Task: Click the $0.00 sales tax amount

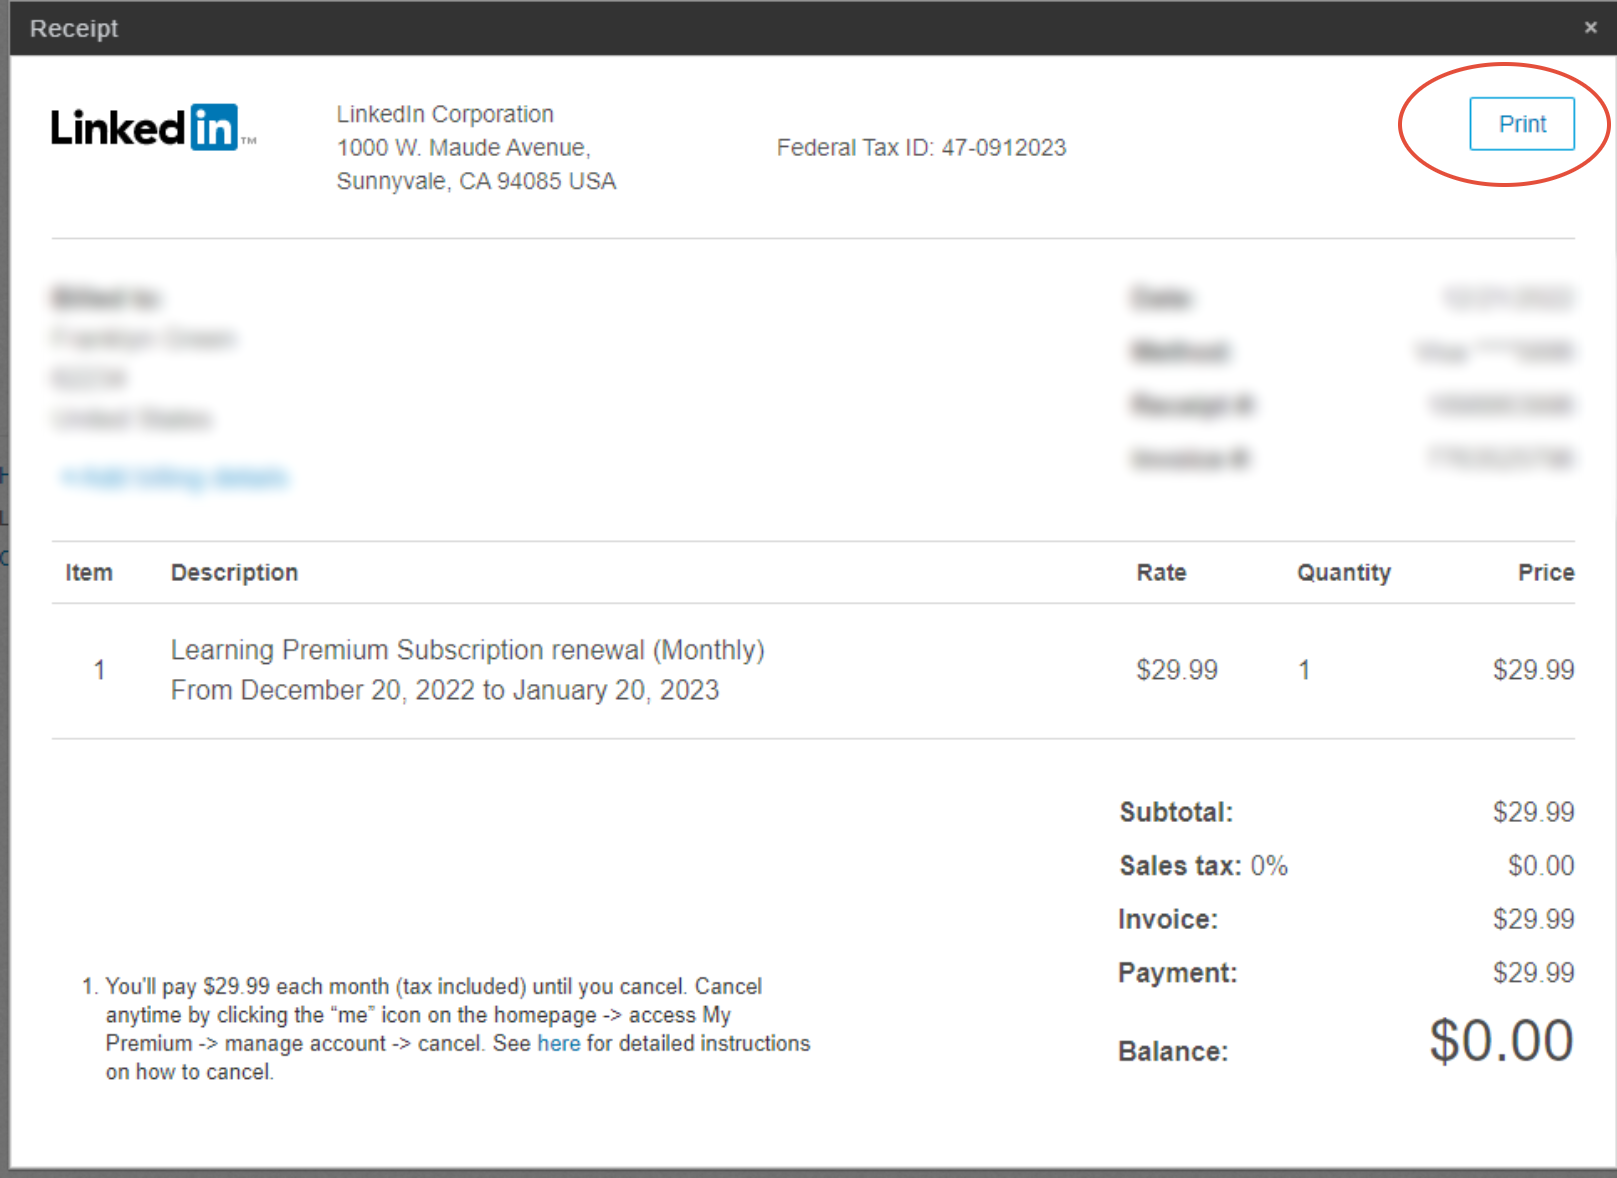Action: 1540,866
